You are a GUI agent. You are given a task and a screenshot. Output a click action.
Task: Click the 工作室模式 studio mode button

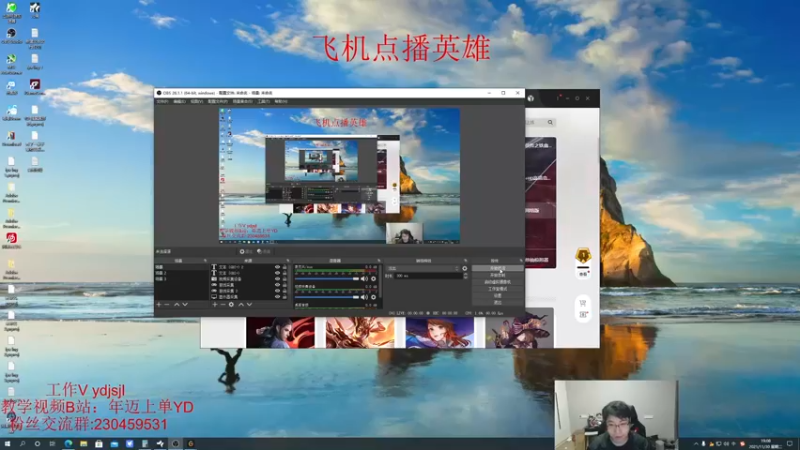(x=497, y=289)
